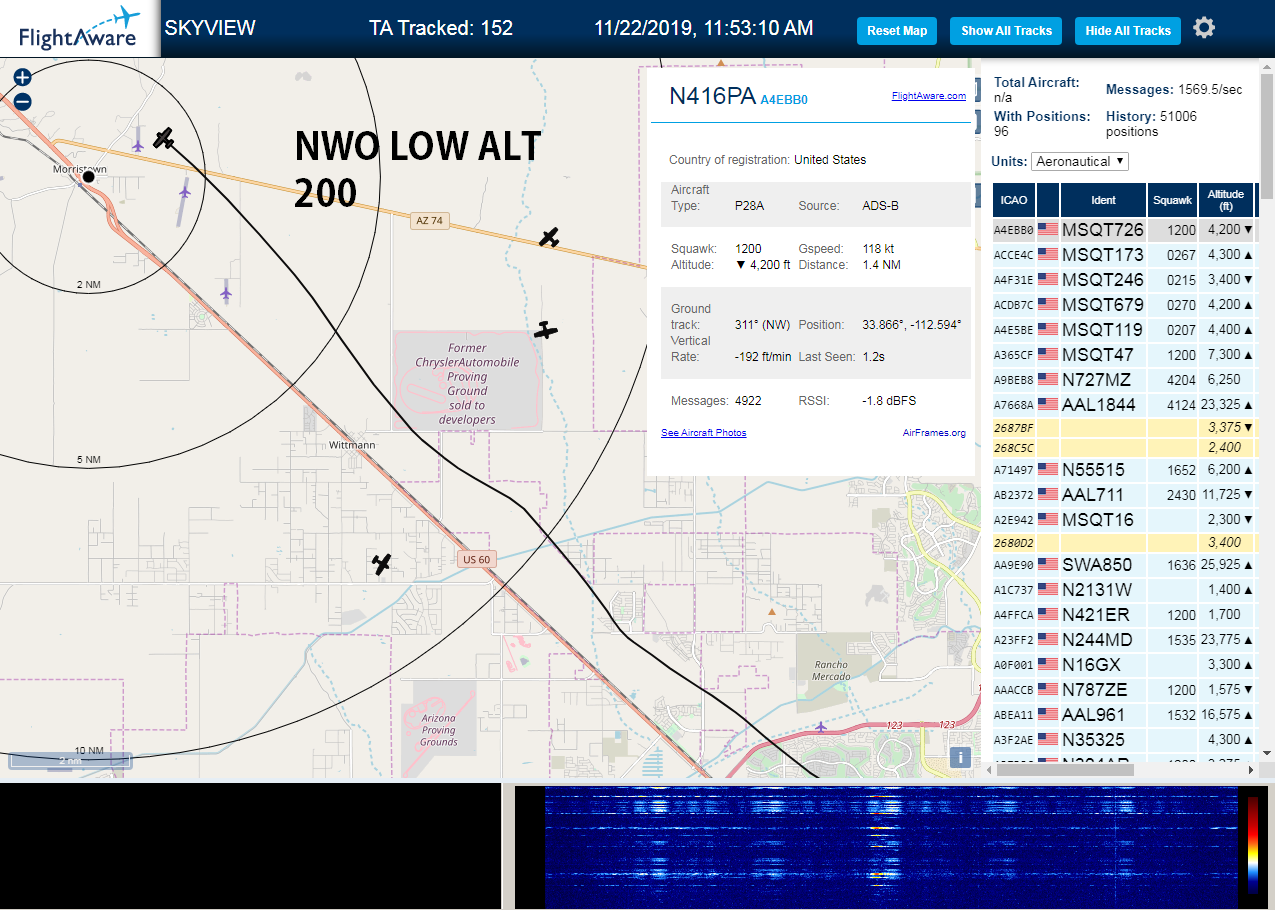
Task: Open map attribution info button
Action: [x=960, y=757]
